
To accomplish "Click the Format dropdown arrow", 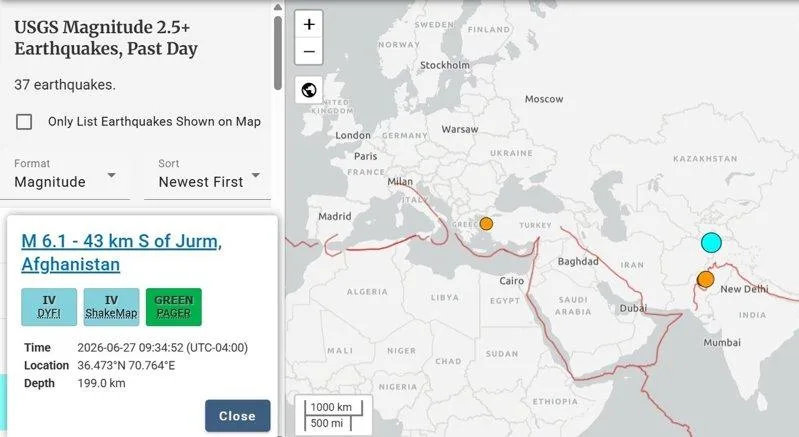I will click(x=111, y=176).
